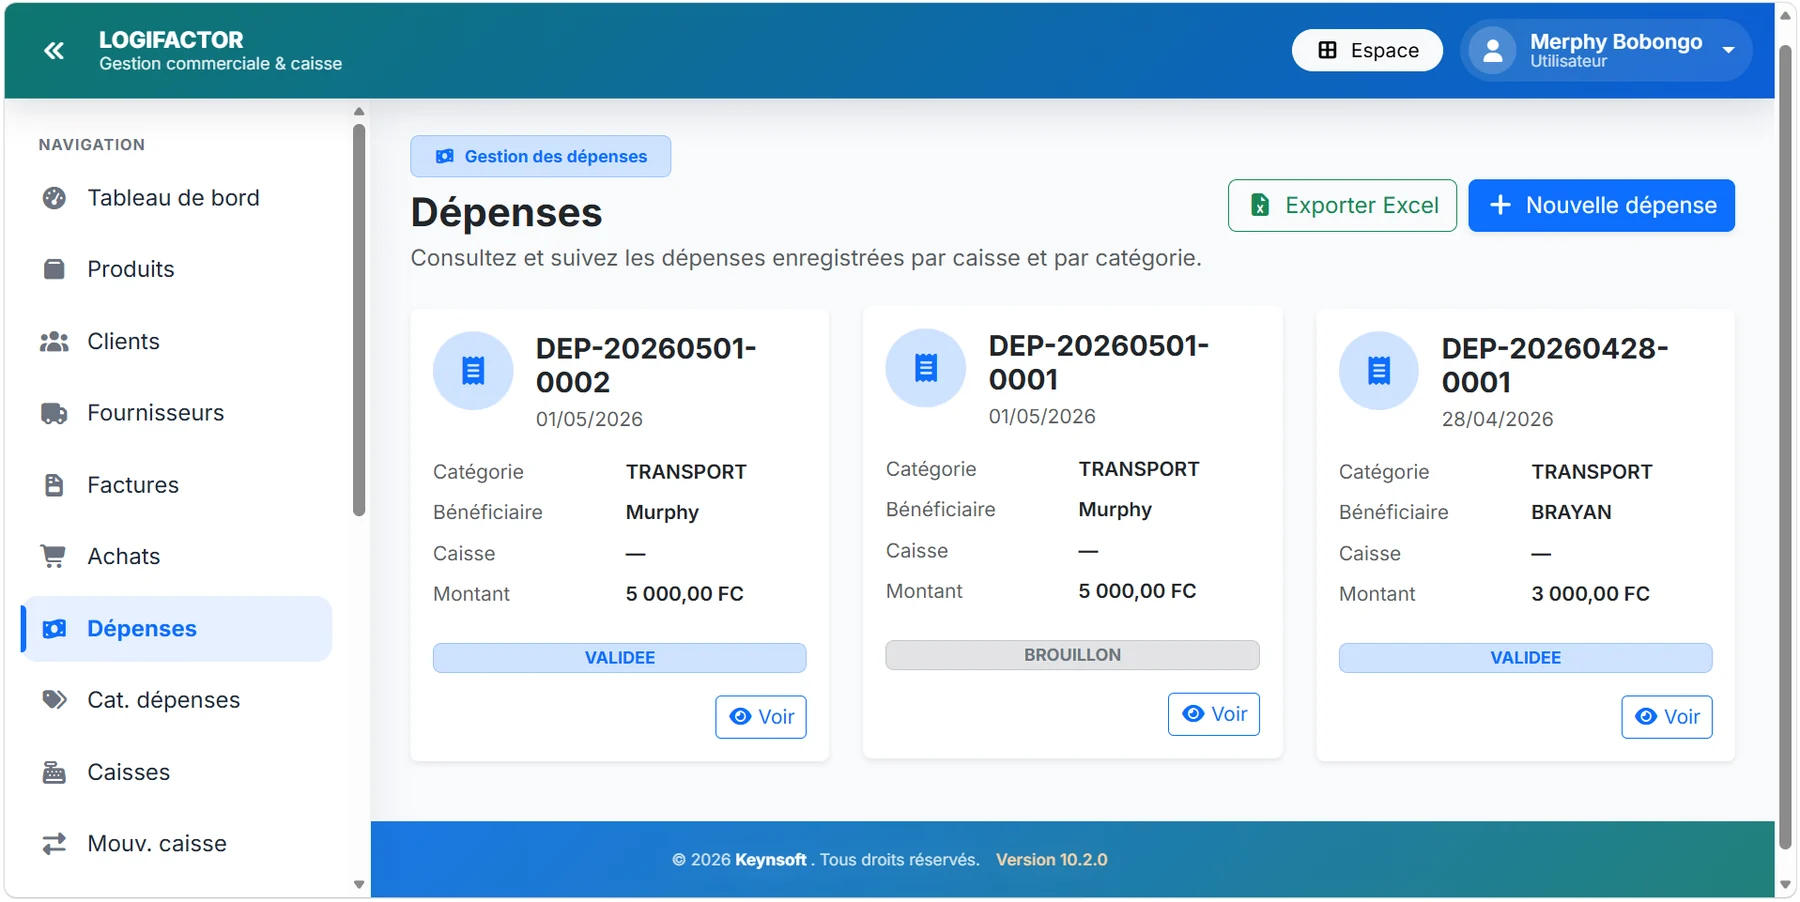Click the user avatar icon
This screenshot has height=902, width=1800.
[1492, 51]
